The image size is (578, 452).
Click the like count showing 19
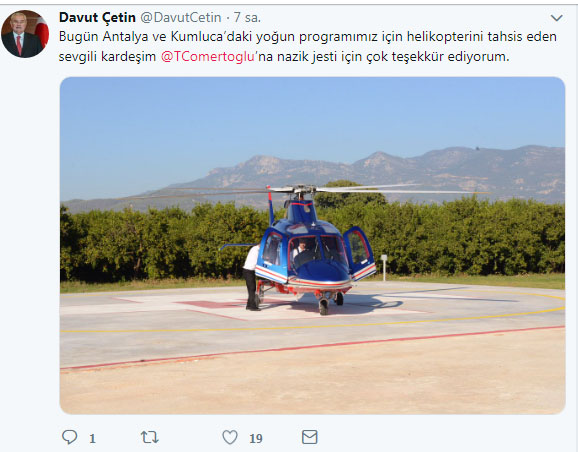click(256, 438)
